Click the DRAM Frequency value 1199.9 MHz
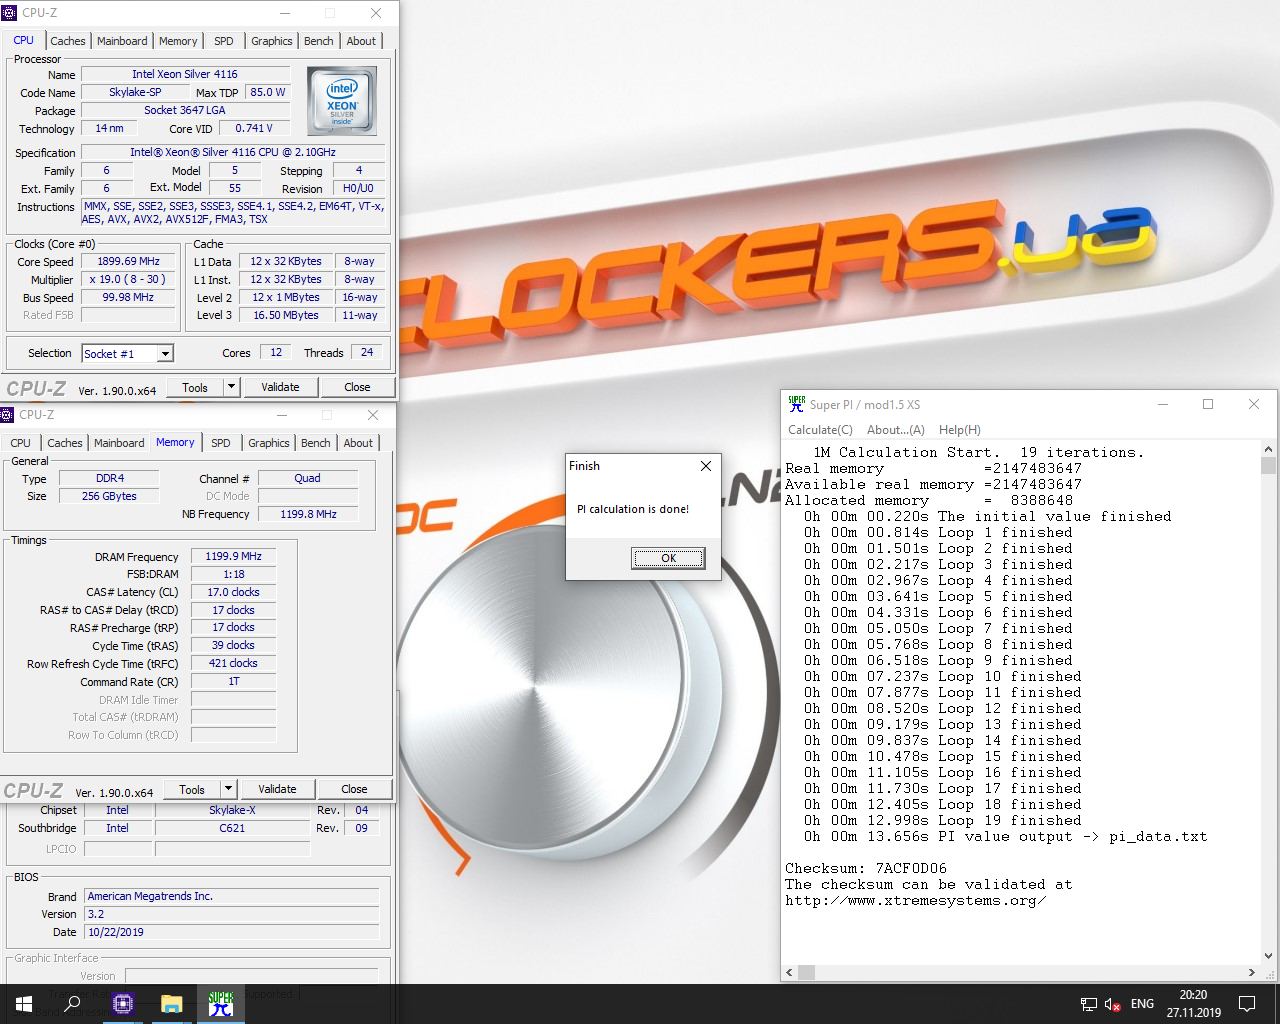The height and width of the screenshot is (1024, 1280). [x=233, y=557]
